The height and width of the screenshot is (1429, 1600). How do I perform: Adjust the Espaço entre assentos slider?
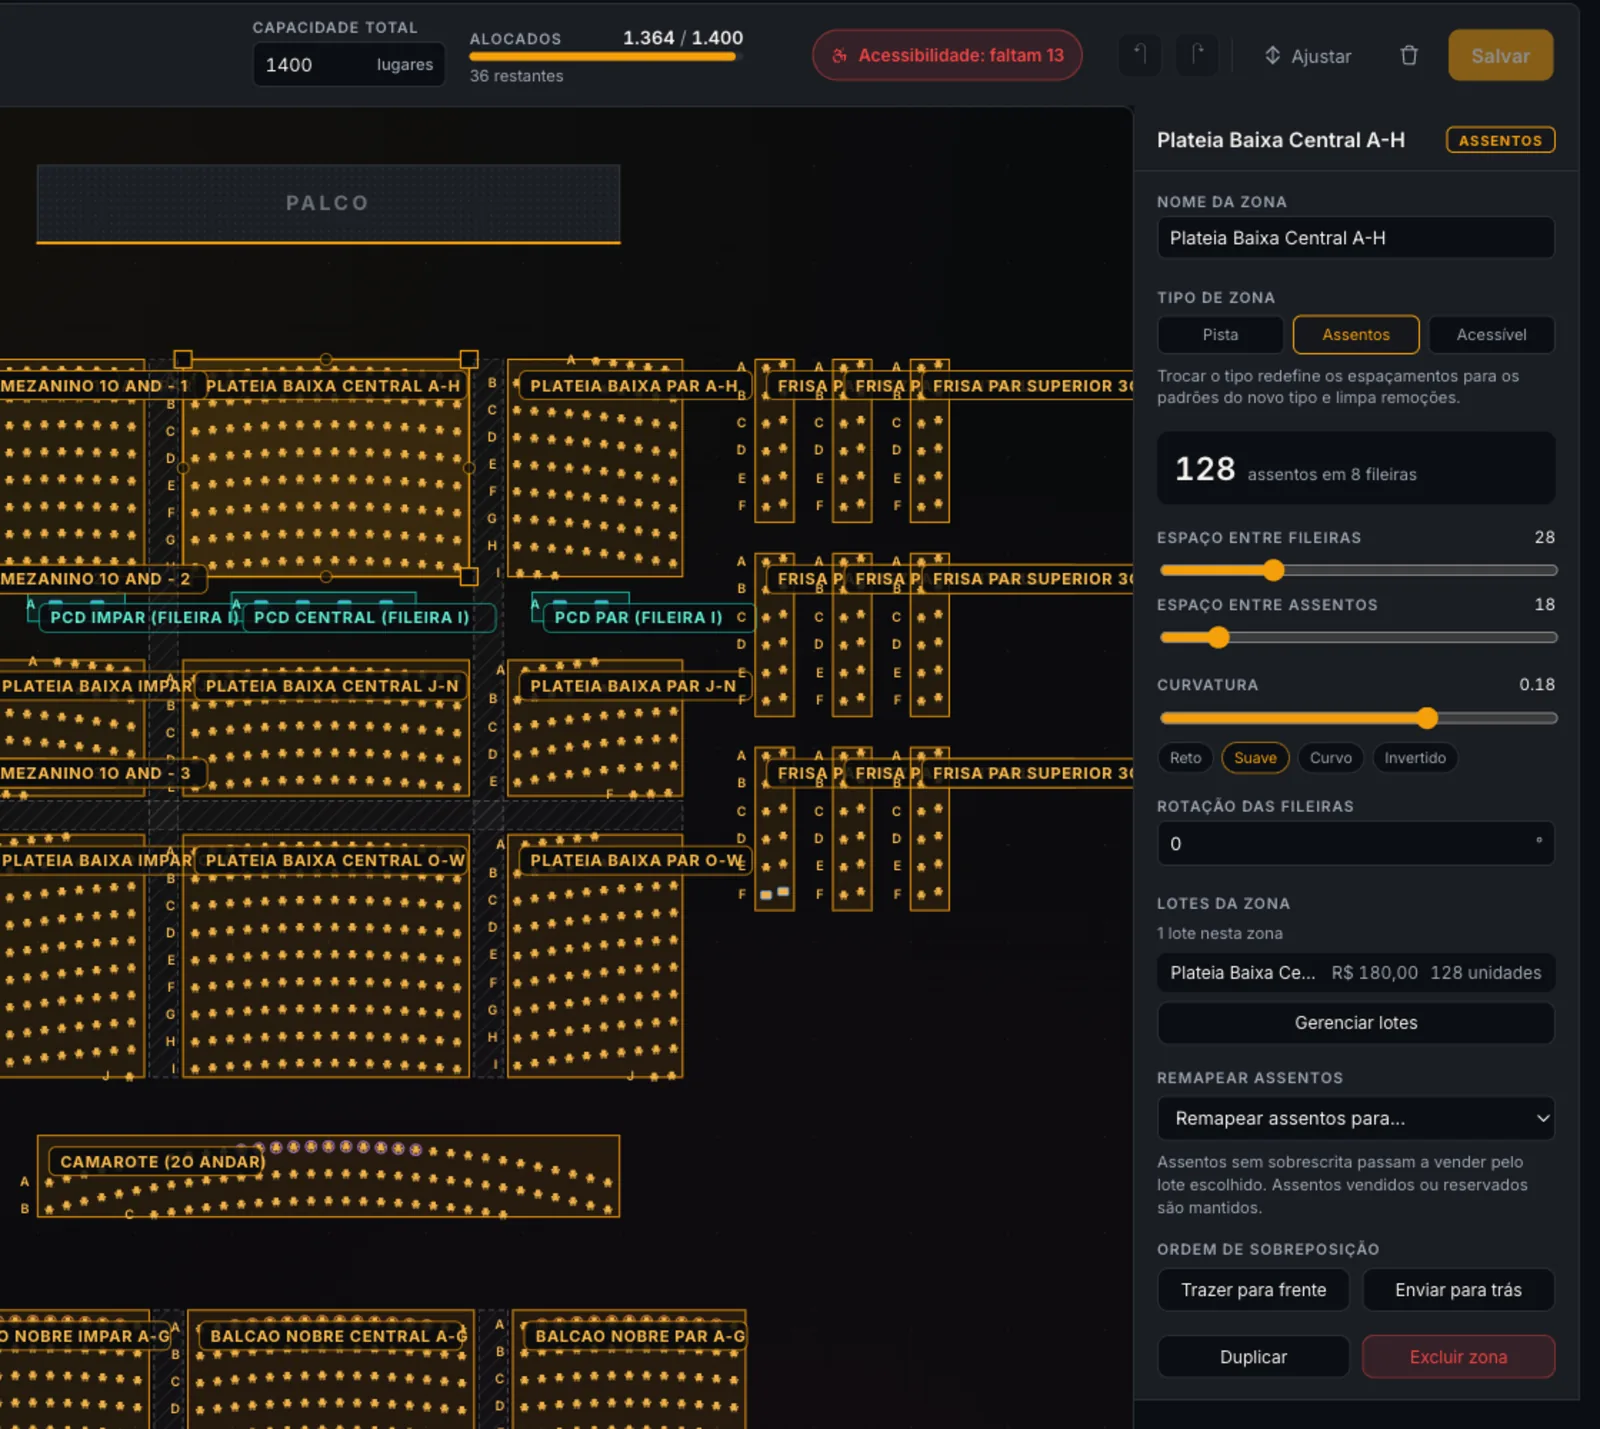[1218, 637]
